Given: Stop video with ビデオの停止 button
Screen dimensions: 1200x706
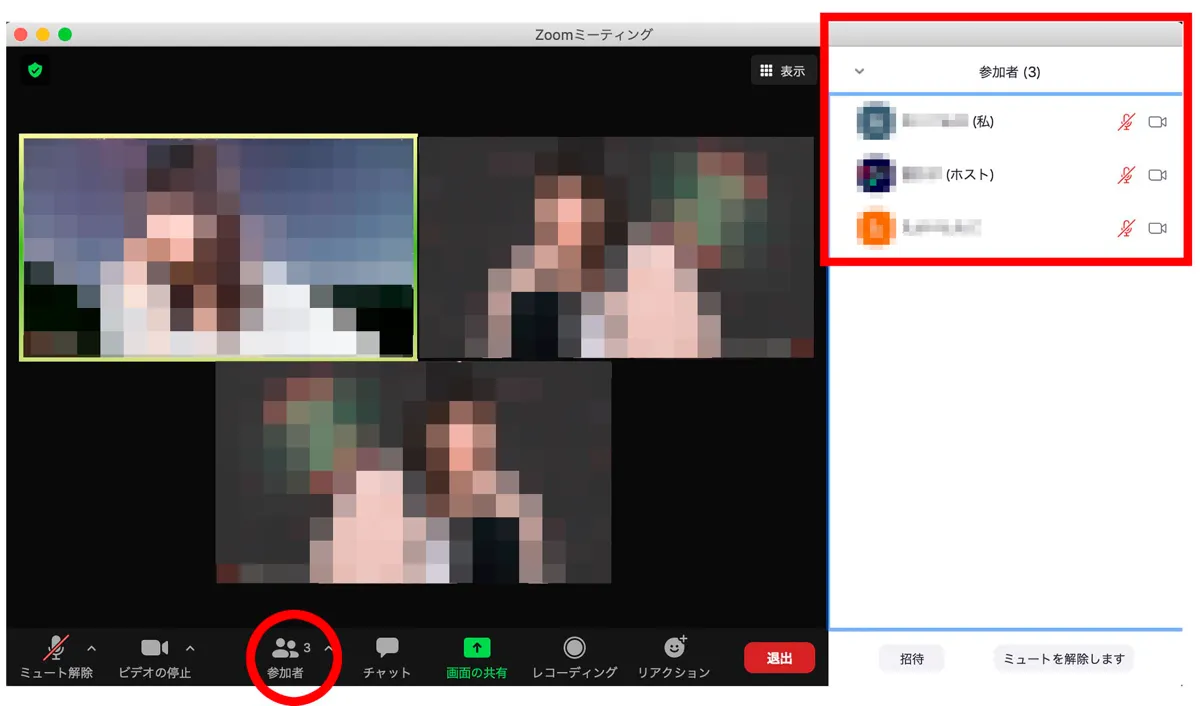Looking at the screenshot, I should tap(154, 657).
